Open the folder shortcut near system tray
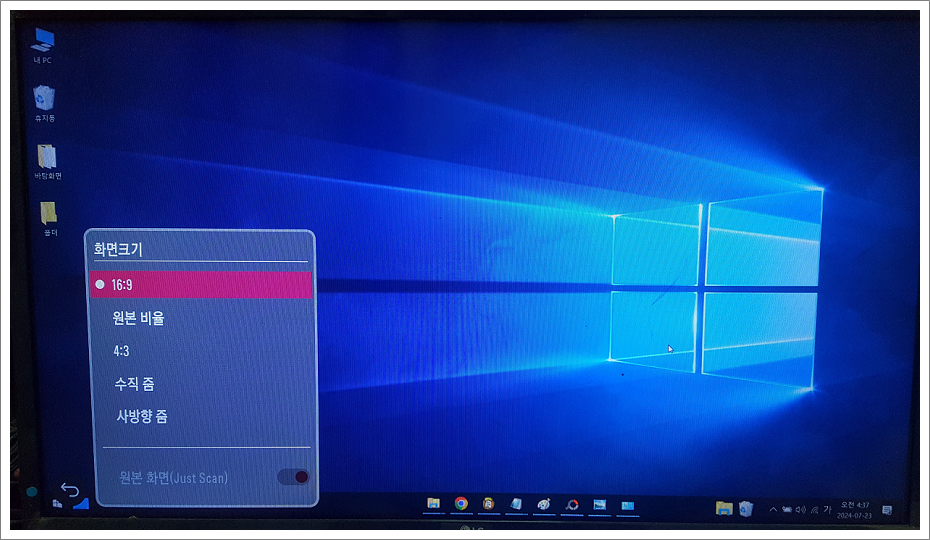The width and height of the screenshot is (930, 540). point(724,509)
